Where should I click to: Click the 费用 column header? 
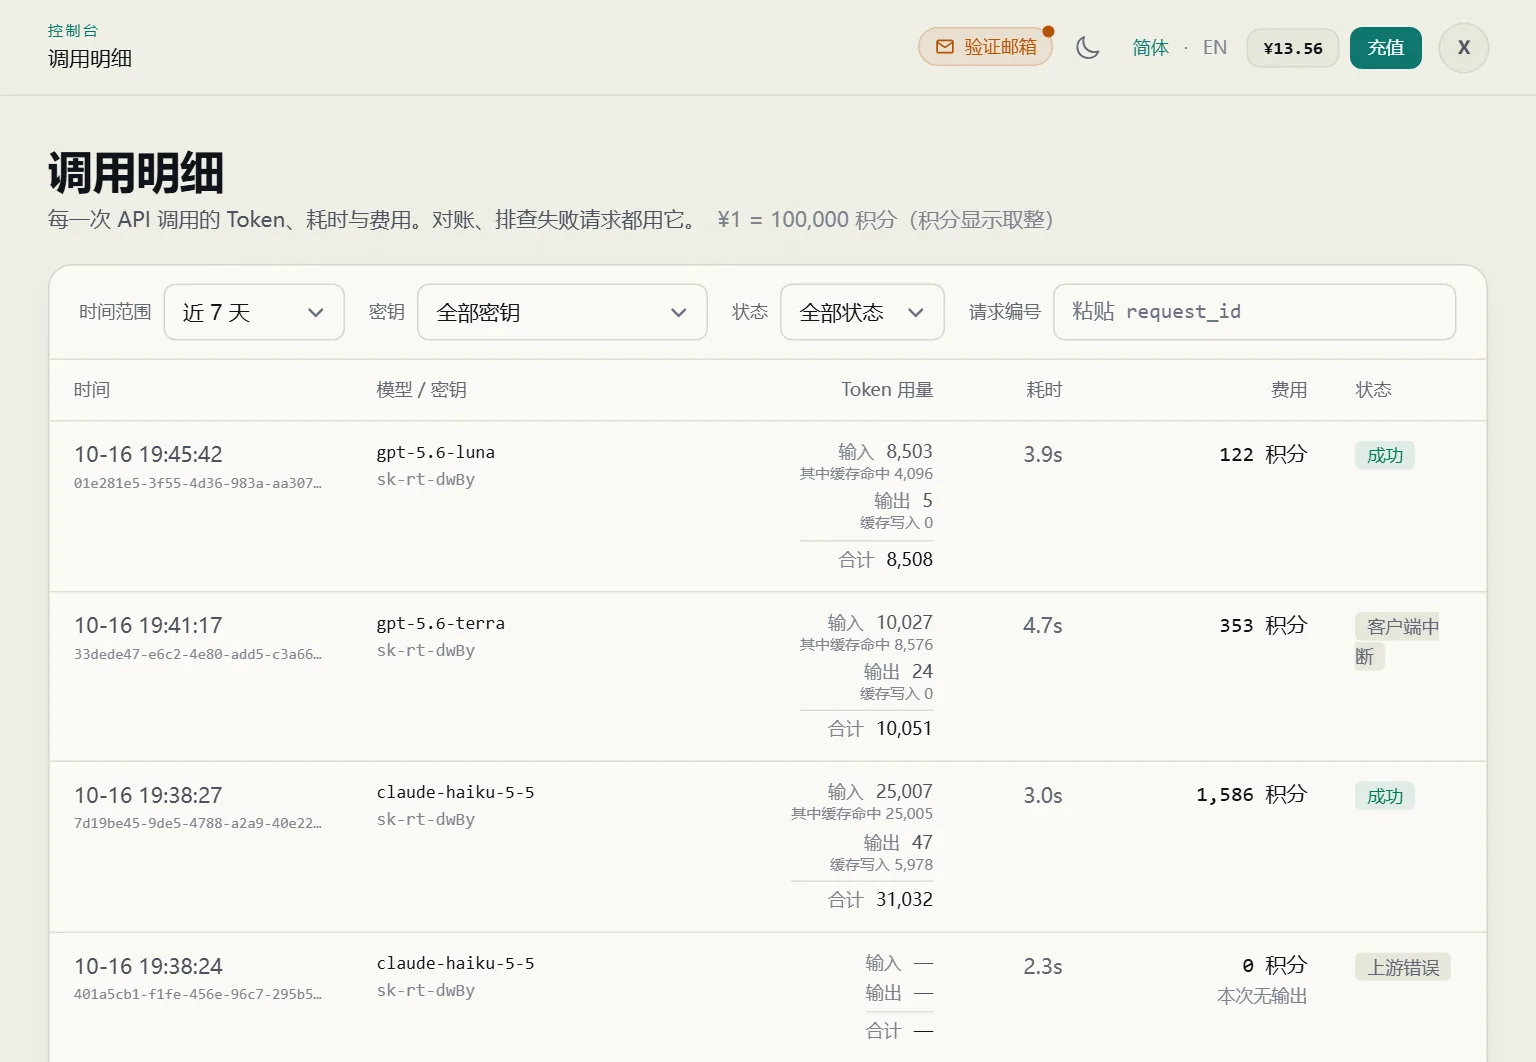tap(1289, 390)
